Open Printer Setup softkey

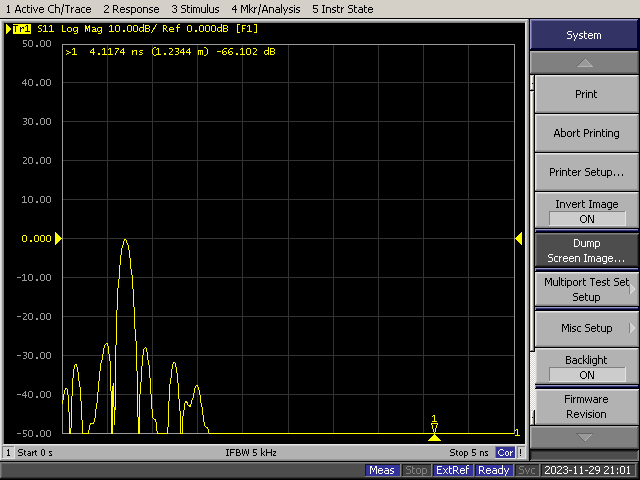(586, 172)
